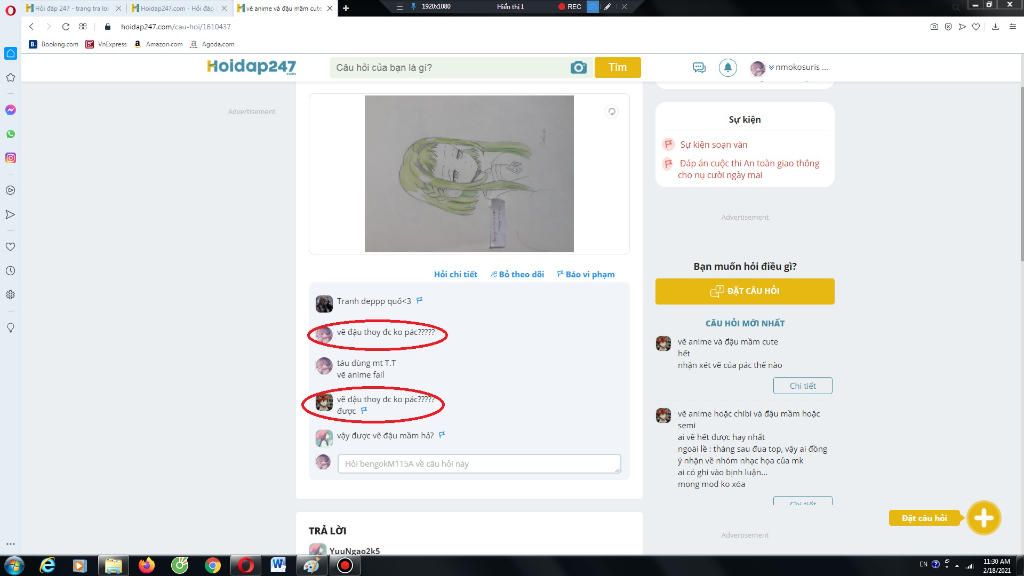Image resolution: width=1024 pixels, height=576 pixels.
Task: Click the 'Câu hỏi của bạn là gì?' search field
Action: (451, 67)
